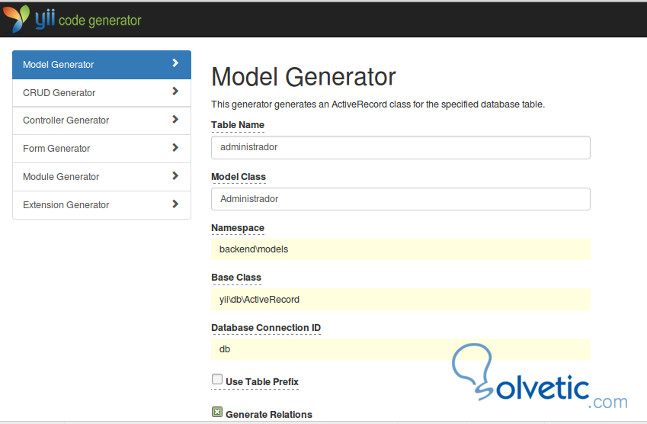This screenshot has height=424, width=647.
Task: Click the Extension Generator chevron arrow
Action: tap(175, 204)
